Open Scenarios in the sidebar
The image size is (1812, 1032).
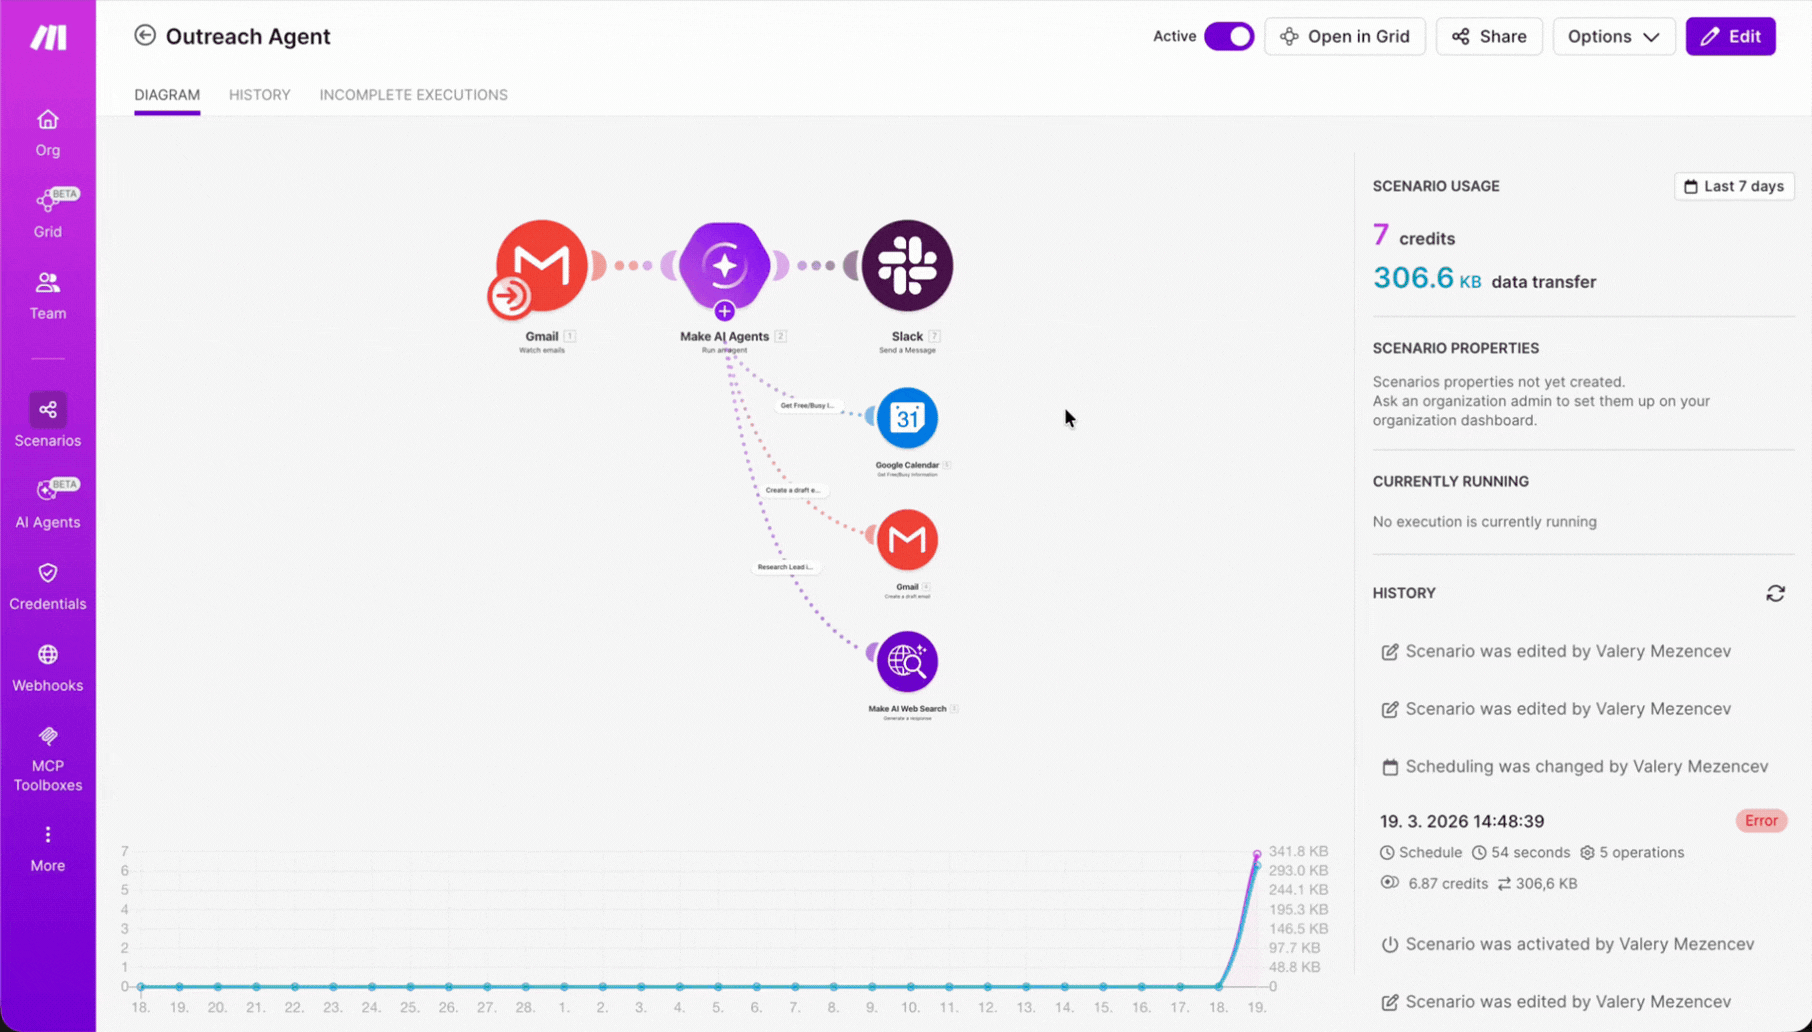(48, 420)
